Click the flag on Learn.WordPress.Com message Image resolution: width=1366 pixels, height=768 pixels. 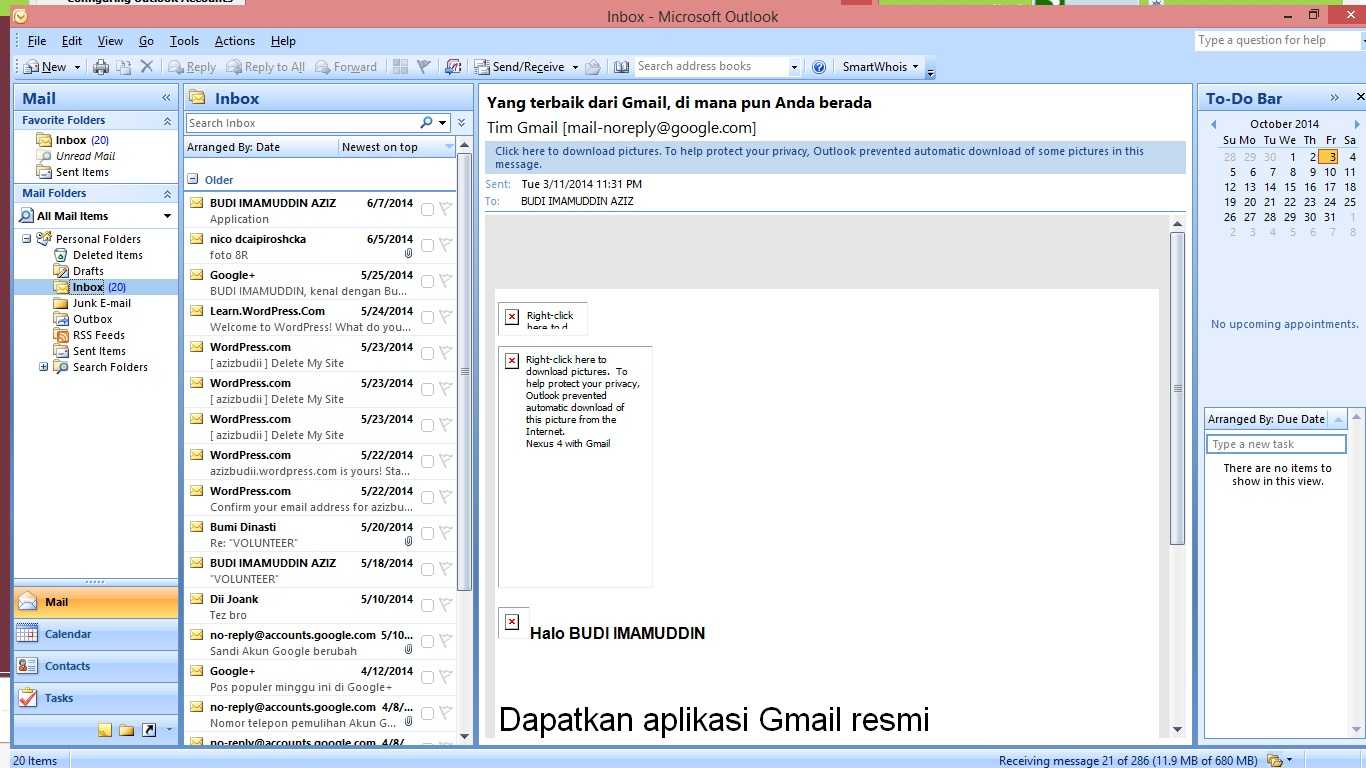(445, 317)
